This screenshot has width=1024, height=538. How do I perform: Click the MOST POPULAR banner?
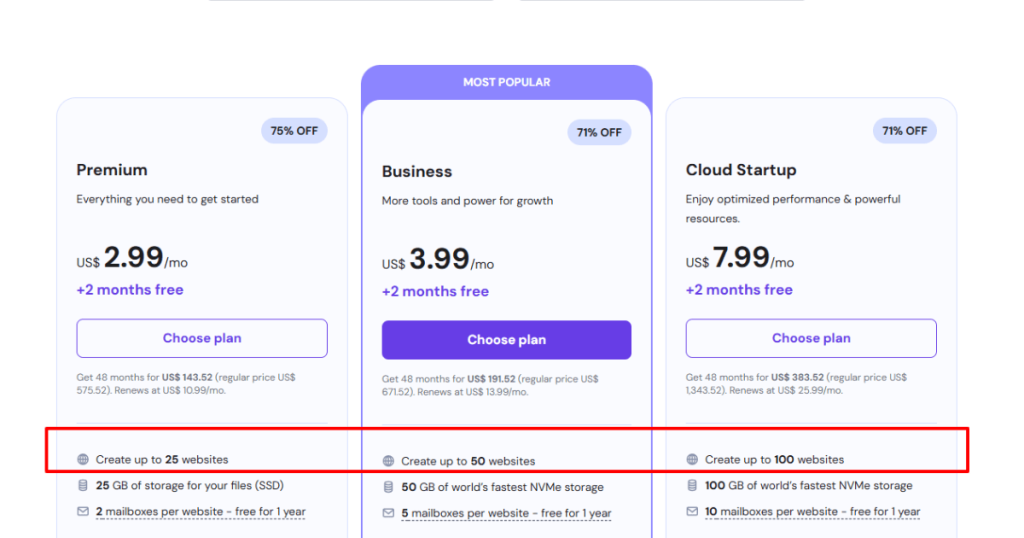click(506, 82)
